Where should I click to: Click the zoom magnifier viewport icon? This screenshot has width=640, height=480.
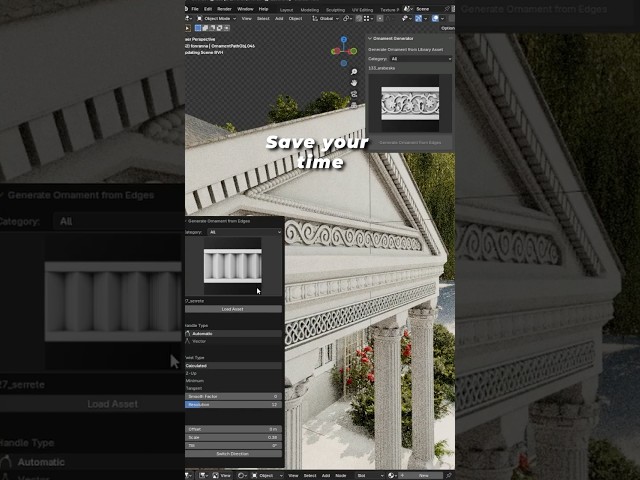[x=354, y=72]
